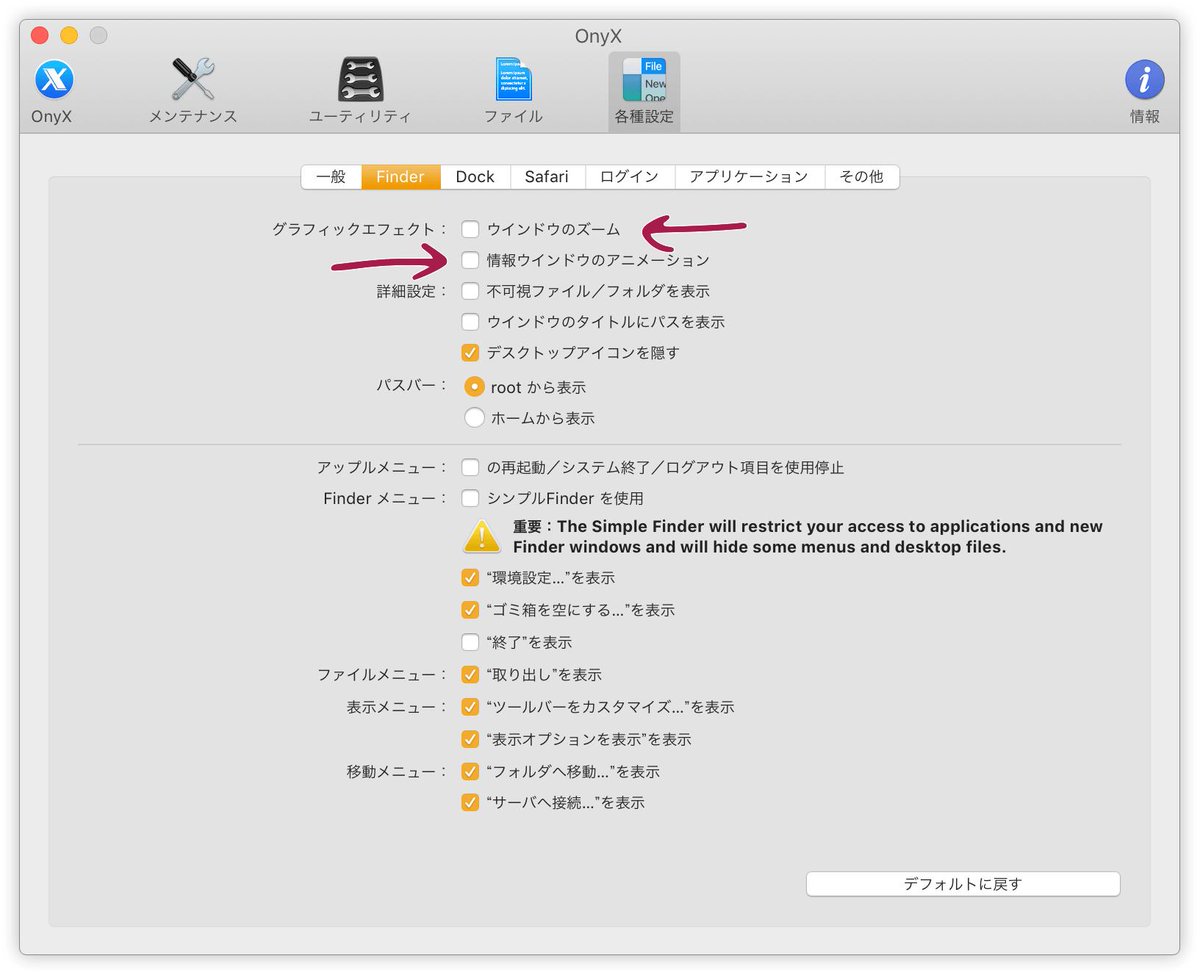This screenshot has width=1200, height=975.
Task: Minimize the OnyX window
Action: (x=69, y=36)
